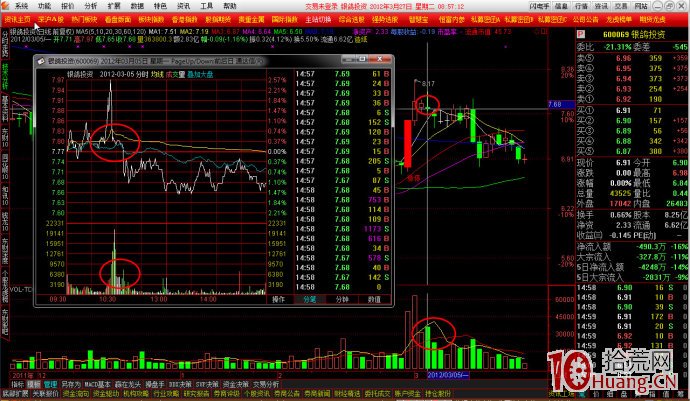
Task: Open 底部扩展 in bottom bar
Action: [x=15, y=394]
